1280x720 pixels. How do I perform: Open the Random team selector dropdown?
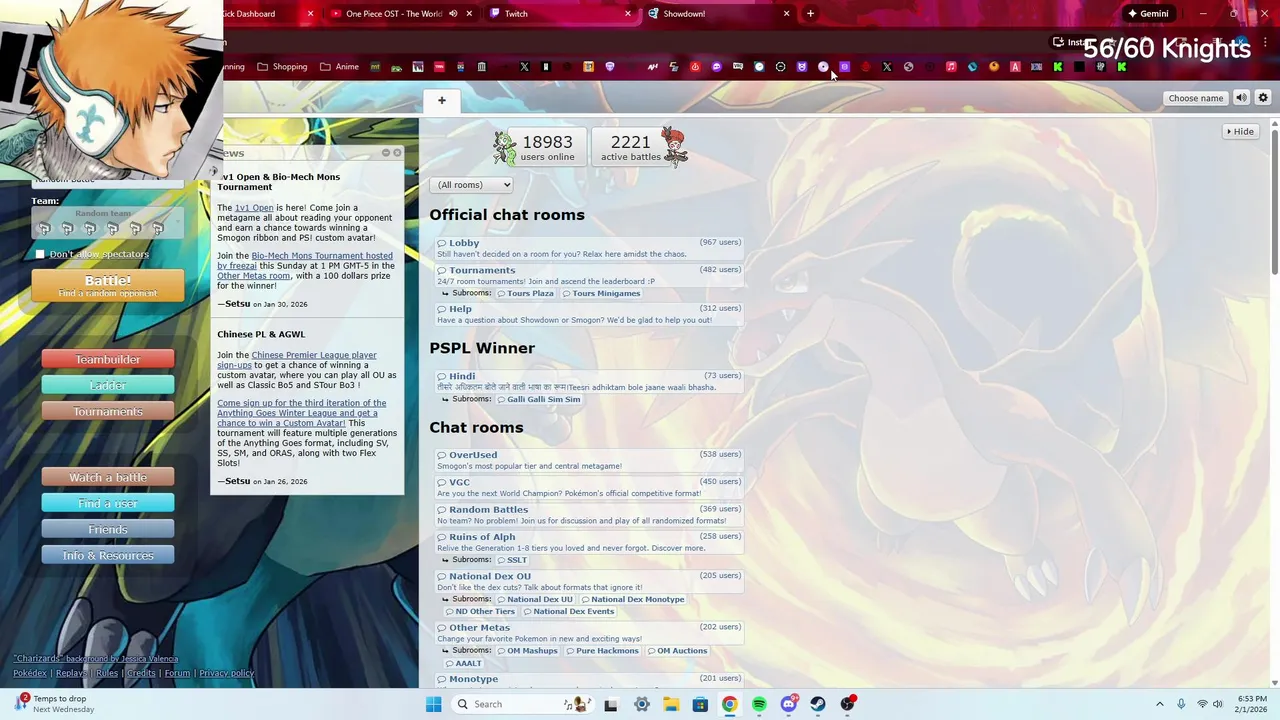[108, 224]
